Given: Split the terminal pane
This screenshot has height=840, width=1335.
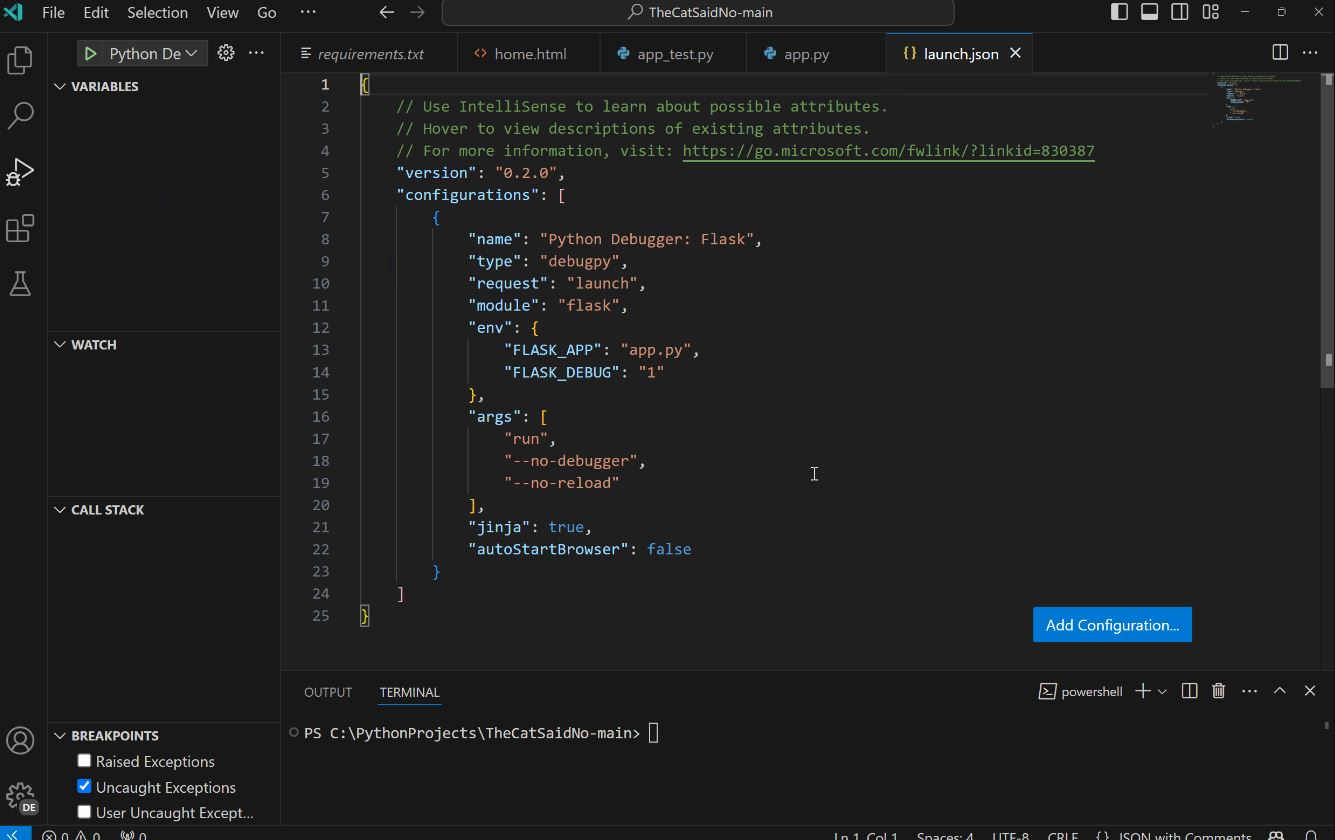Looking at the screenshot, I should coord(1188,690).
